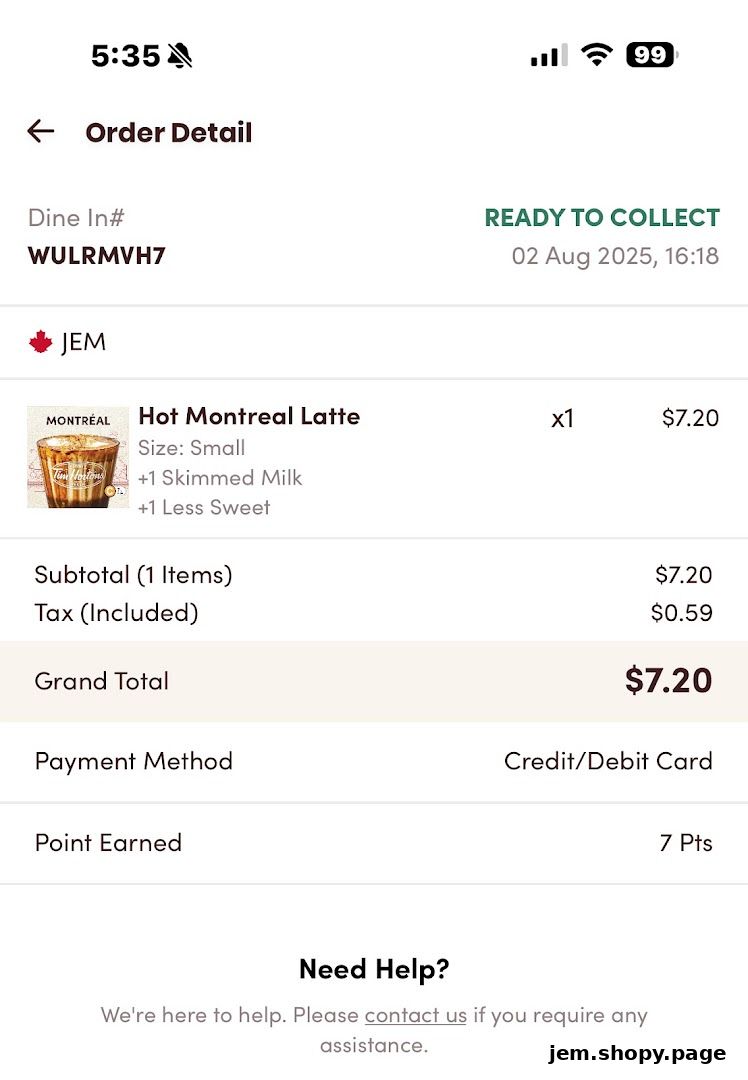The height and width of the screenshot is (1080, 748).
Task: Tap the Wi-Fi status icon
Action: click(597, 55)
